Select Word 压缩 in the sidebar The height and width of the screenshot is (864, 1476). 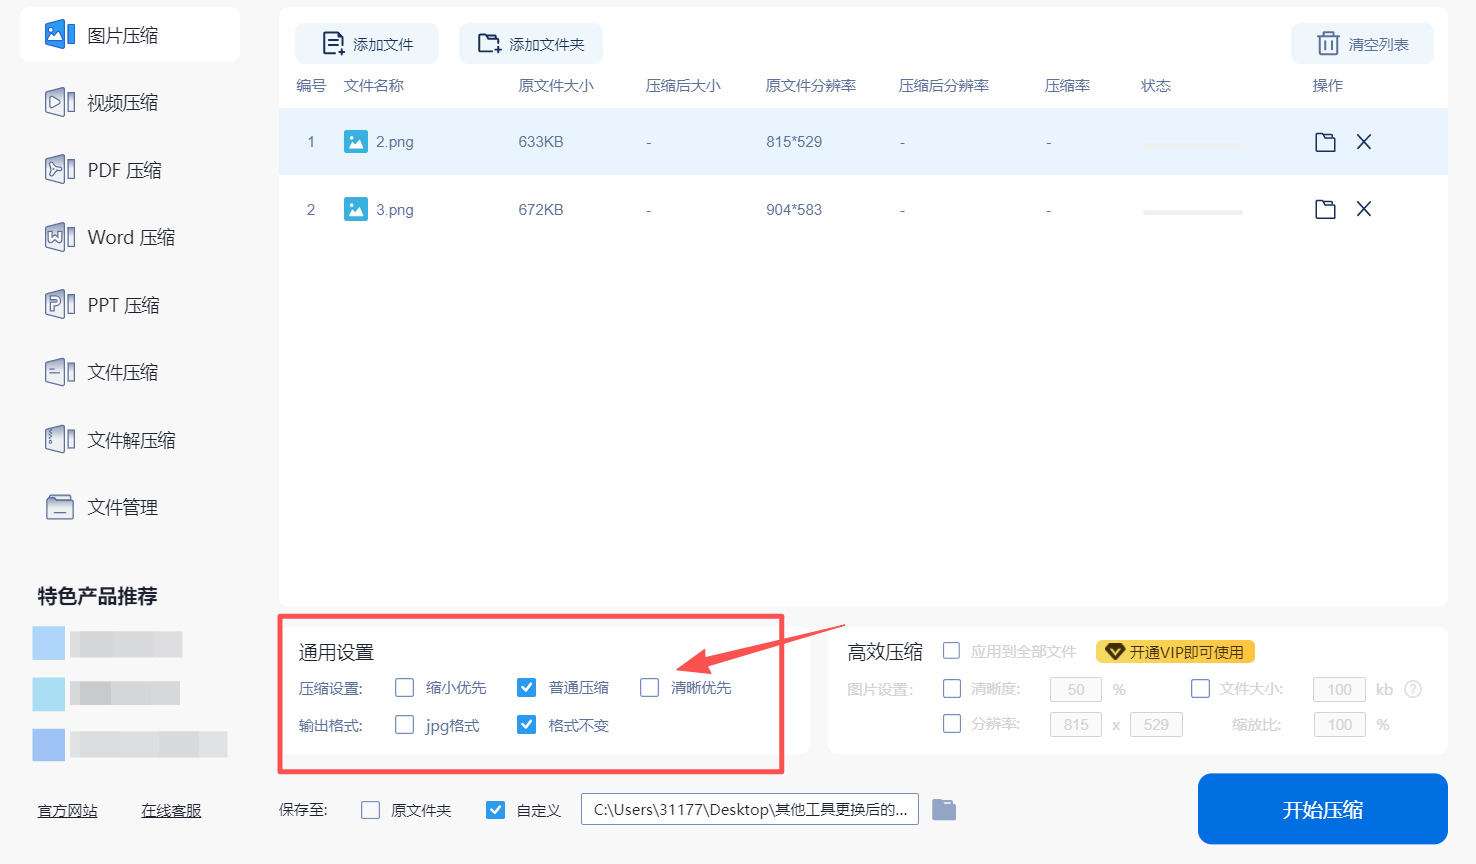pos(130,237)
